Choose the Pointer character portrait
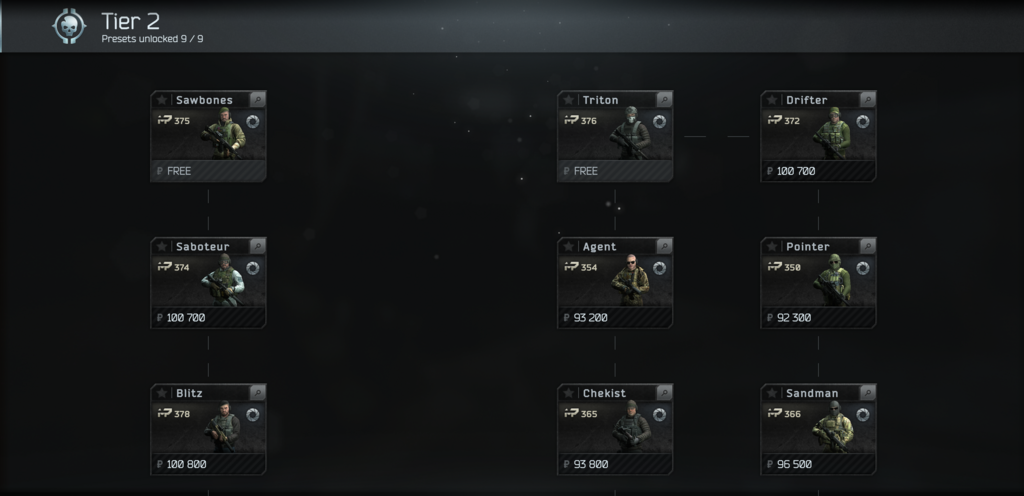Screen dimensions: 1024x496 point(833,279)
